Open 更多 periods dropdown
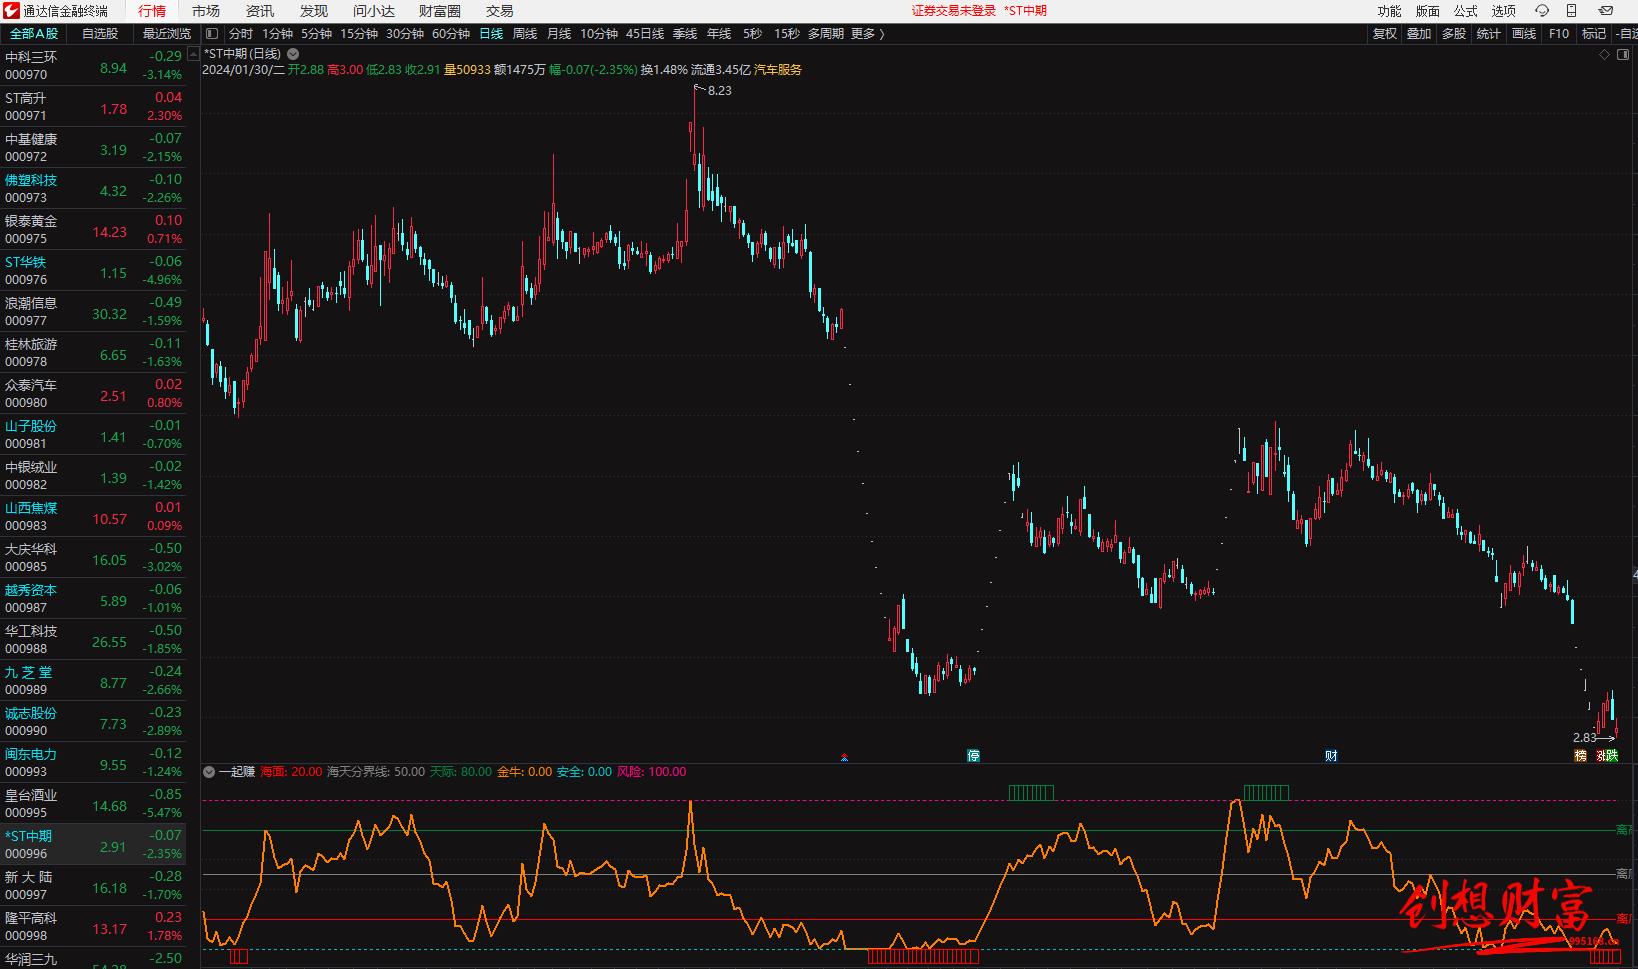Viewport: 1638px width, 969px height. pos(867,34)
